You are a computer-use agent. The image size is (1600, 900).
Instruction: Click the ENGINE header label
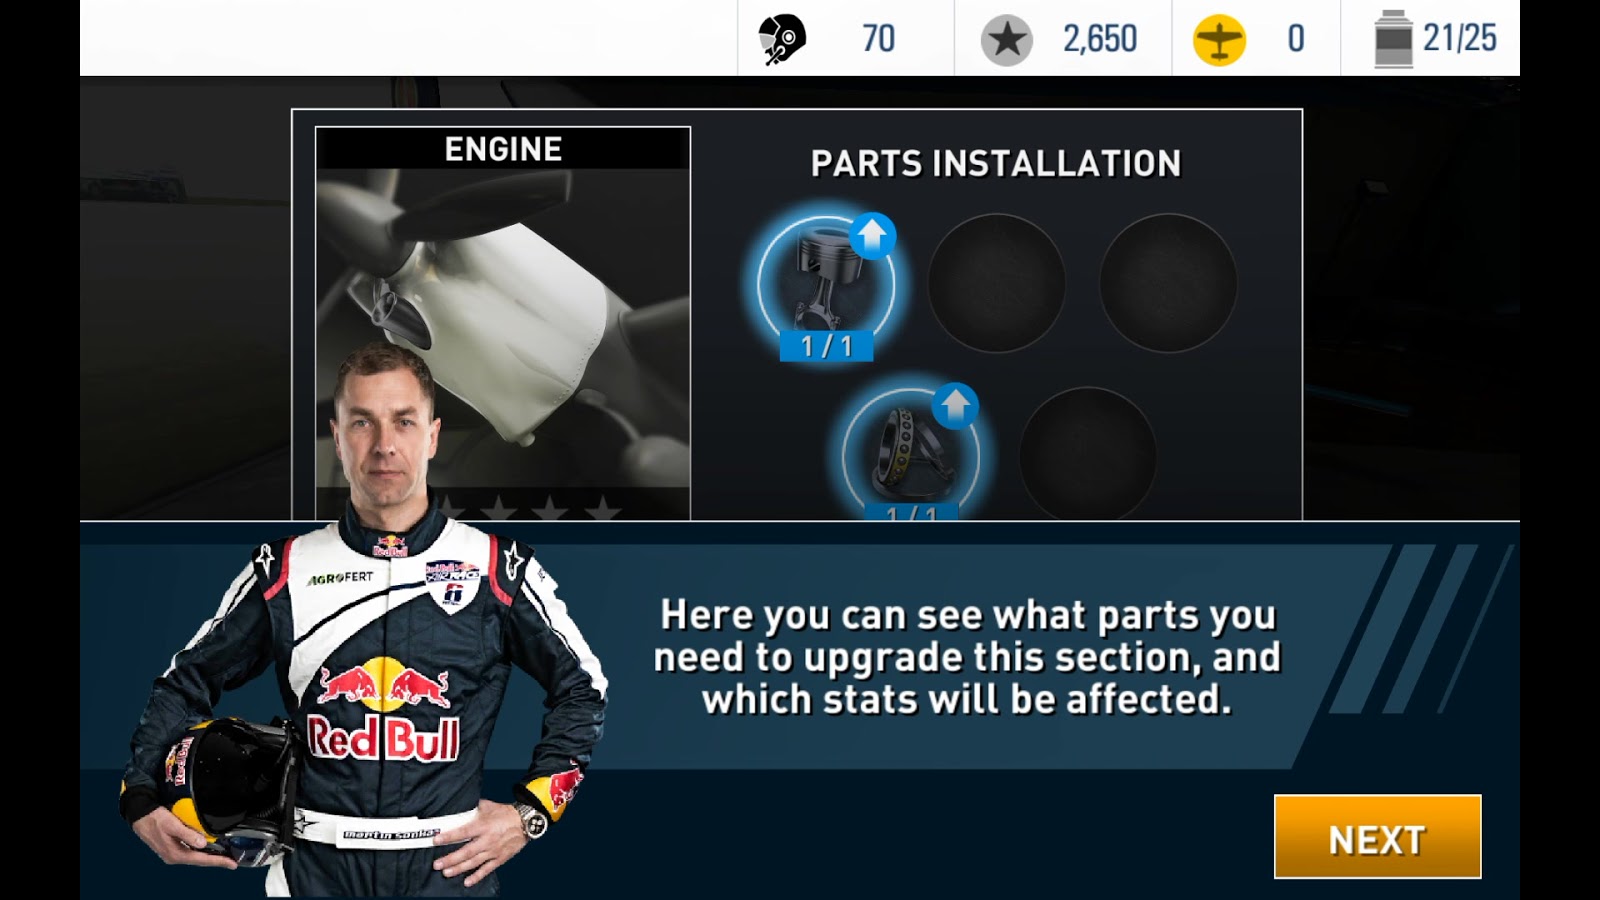pyautogui.click(x=503, y=149)
